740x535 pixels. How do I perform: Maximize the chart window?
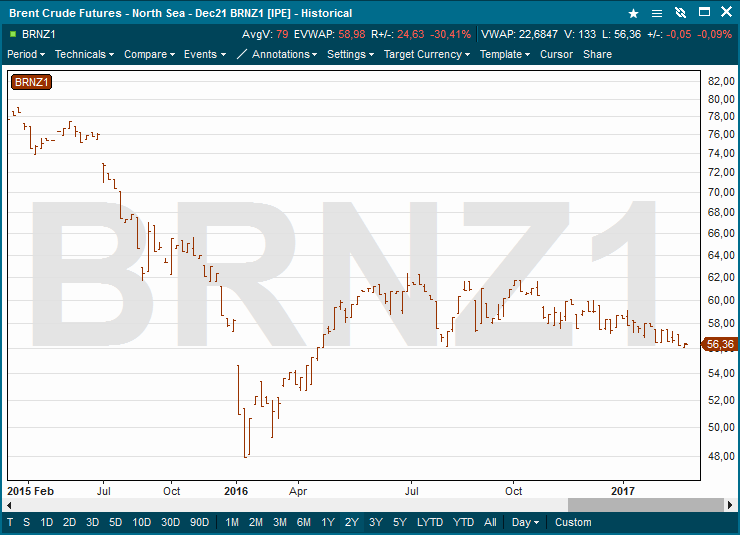coord(704,12)
